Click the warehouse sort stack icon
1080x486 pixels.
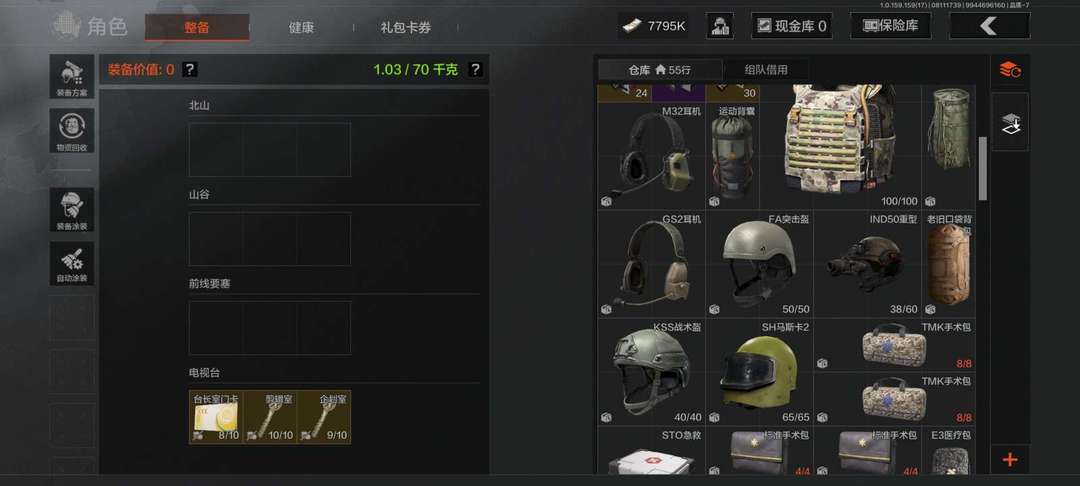coord(1010,70)
